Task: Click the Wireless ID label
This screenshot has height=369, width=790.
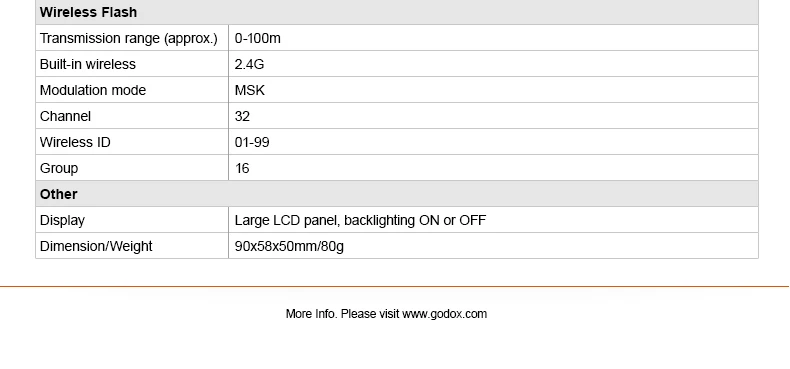Action: (x=75, y=142)
